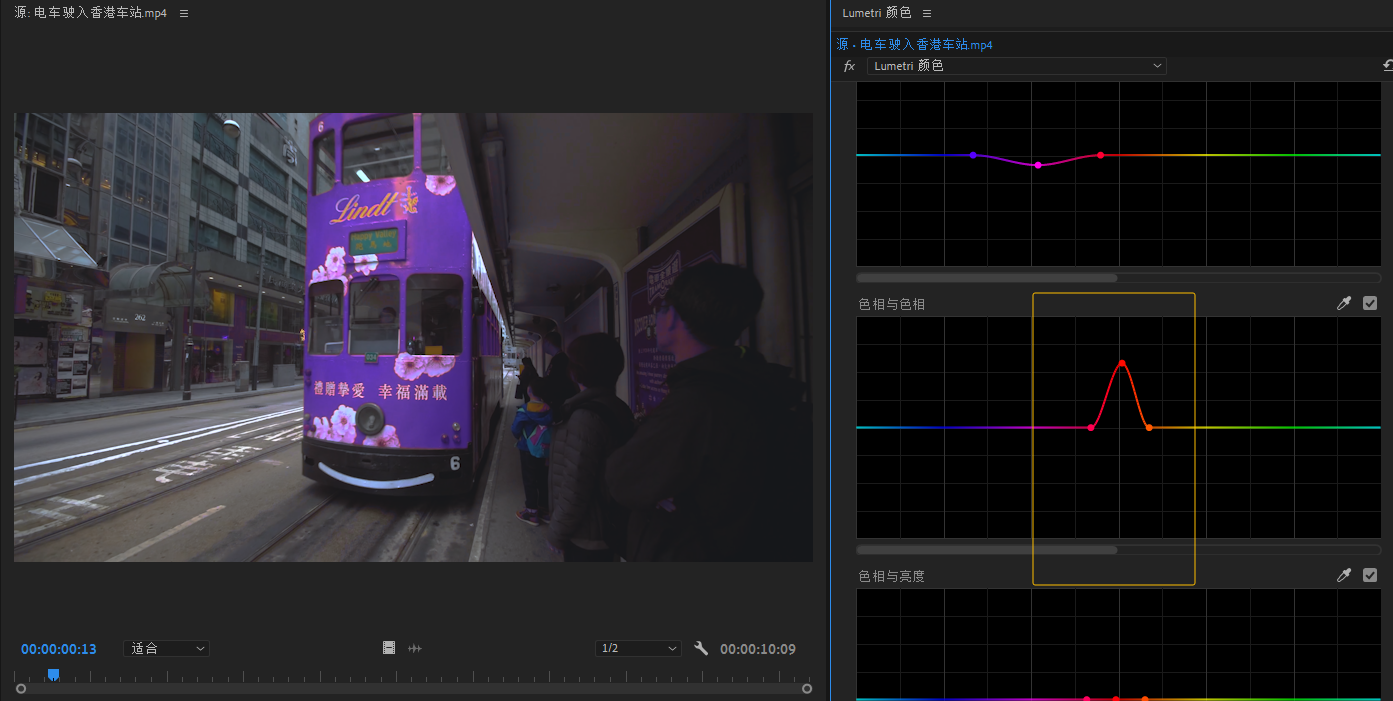Pick the eyedropper for 色相与亮度 curve
The image size is (1393, 701).
tap(1344, 575)
